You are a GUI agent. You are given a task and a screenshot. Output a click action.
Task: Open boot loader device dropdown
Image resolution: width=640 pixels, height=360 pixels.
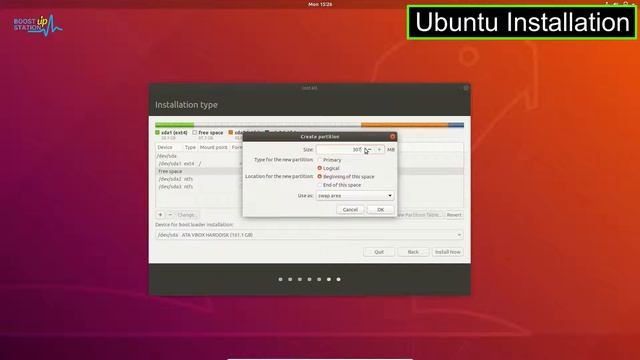tap(309, 235)
